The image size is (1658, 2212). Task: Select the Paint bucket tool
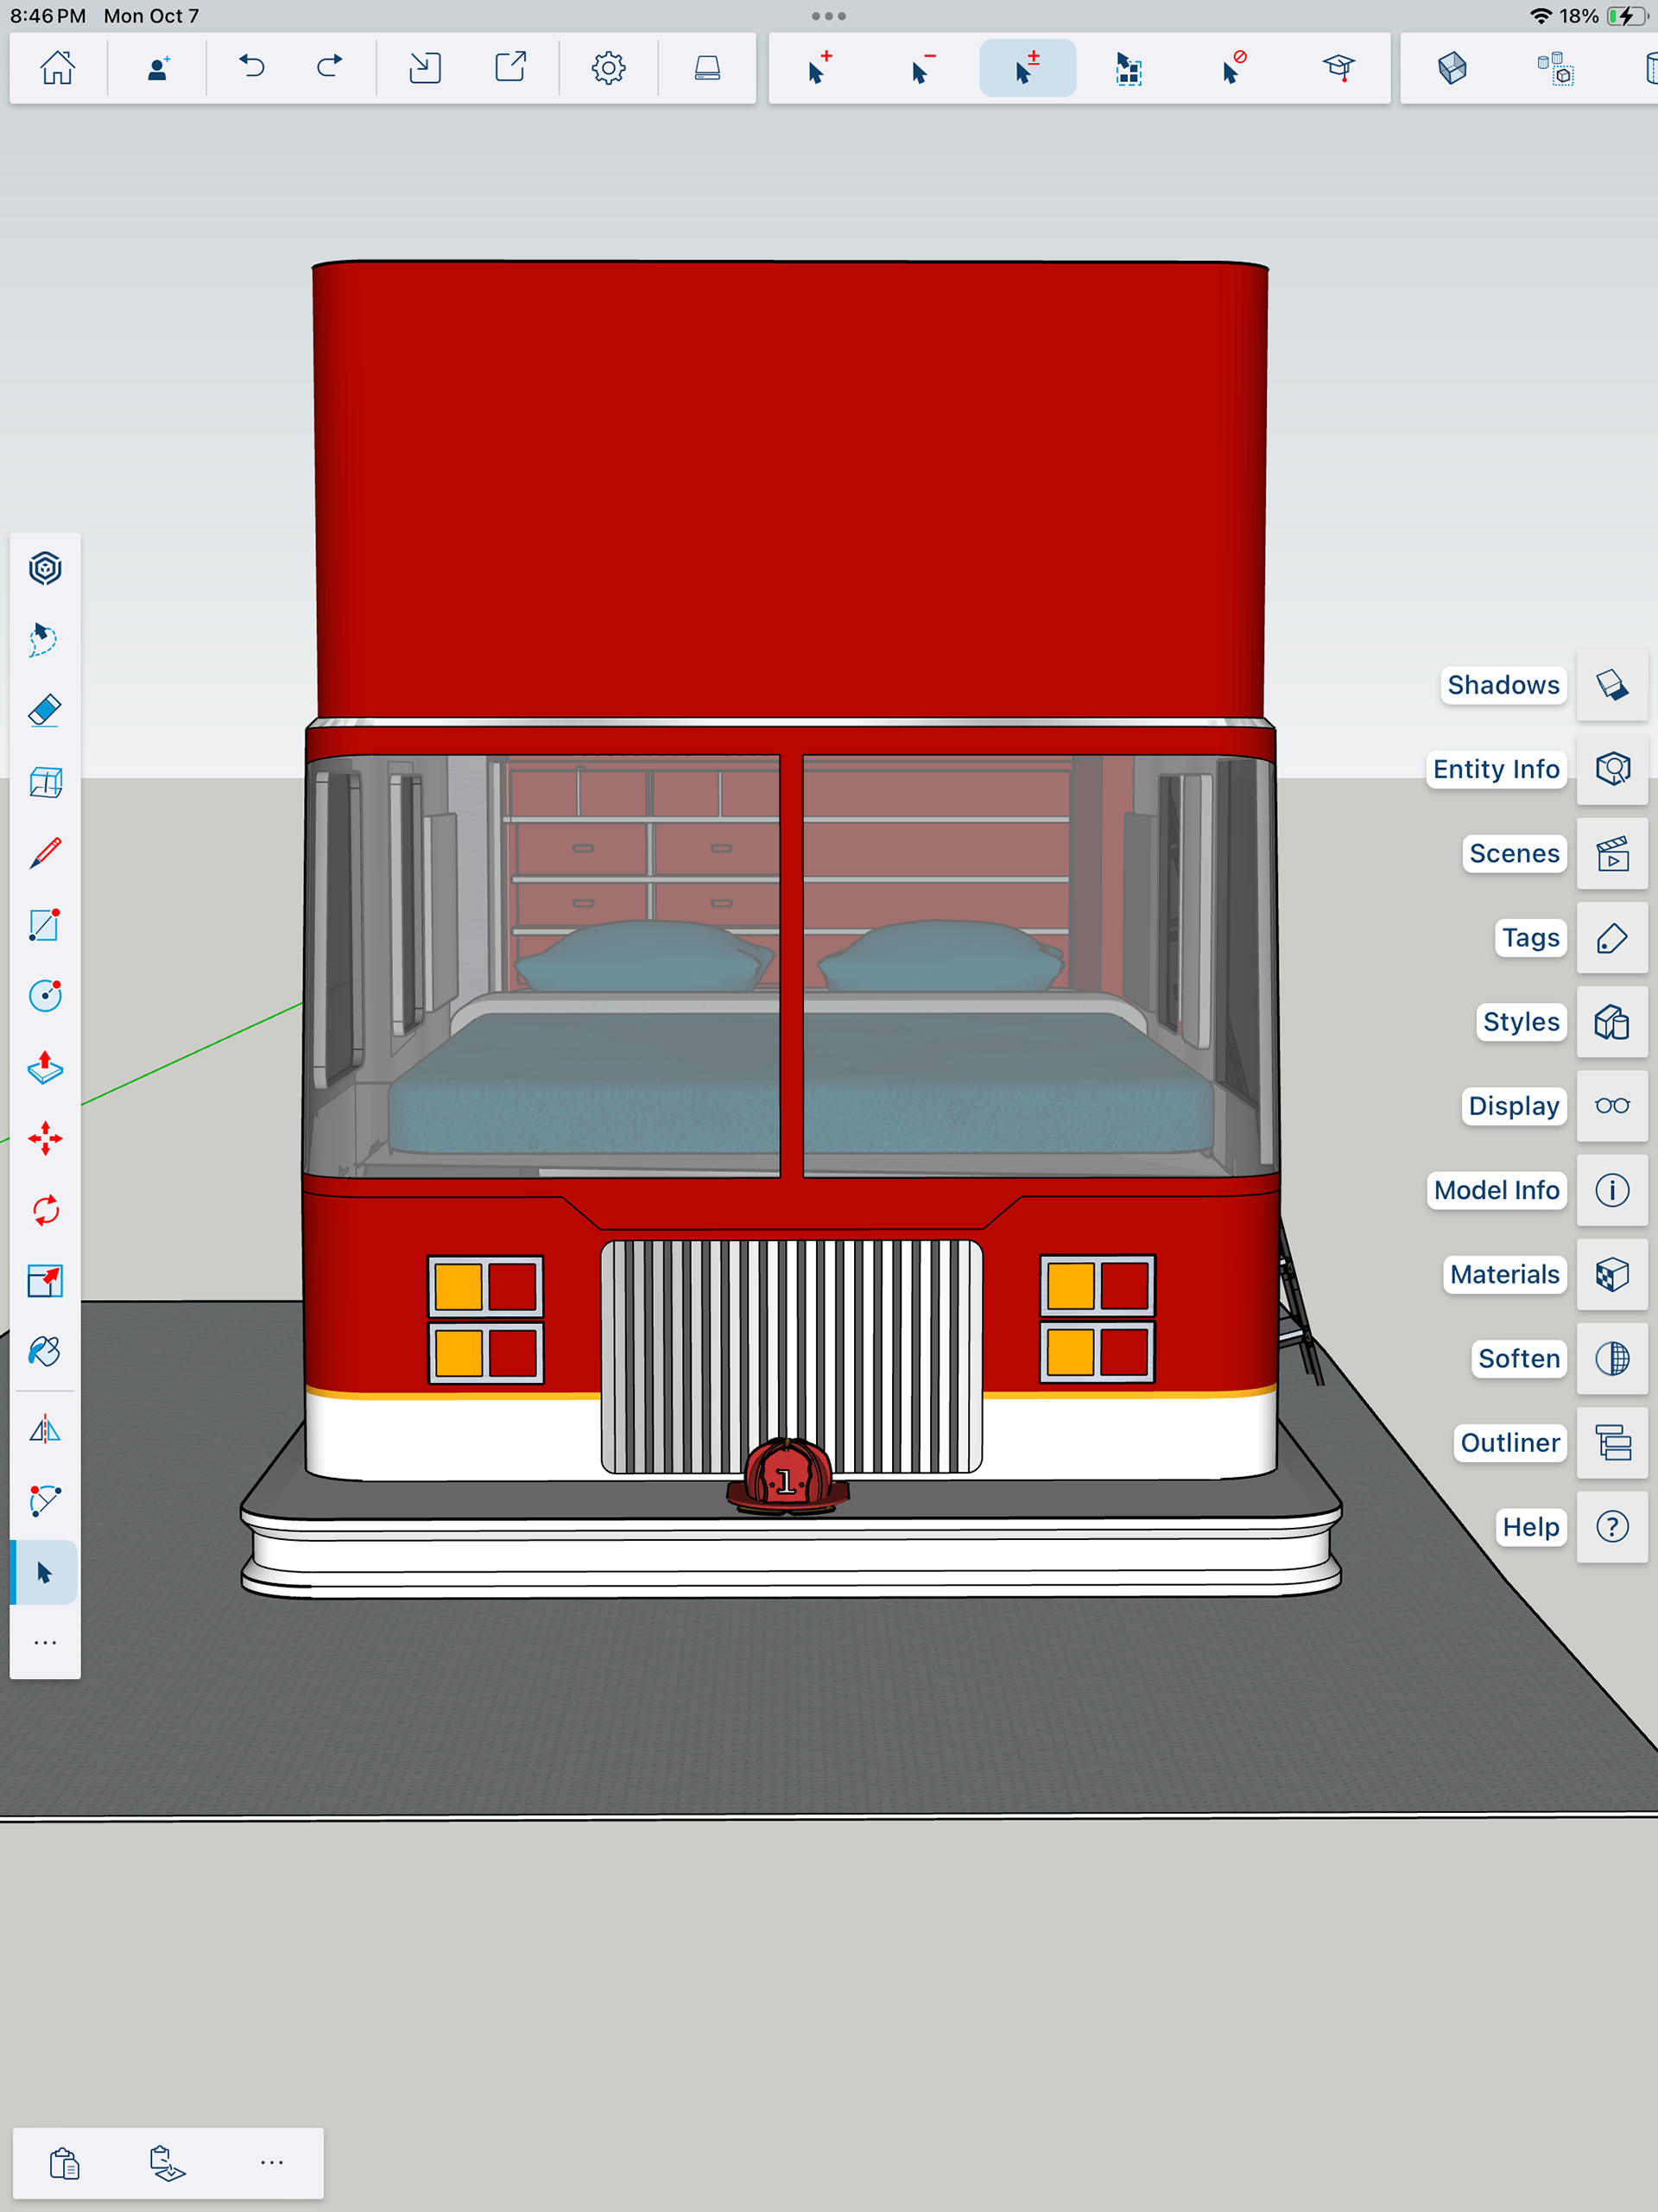coord(45,1352)
